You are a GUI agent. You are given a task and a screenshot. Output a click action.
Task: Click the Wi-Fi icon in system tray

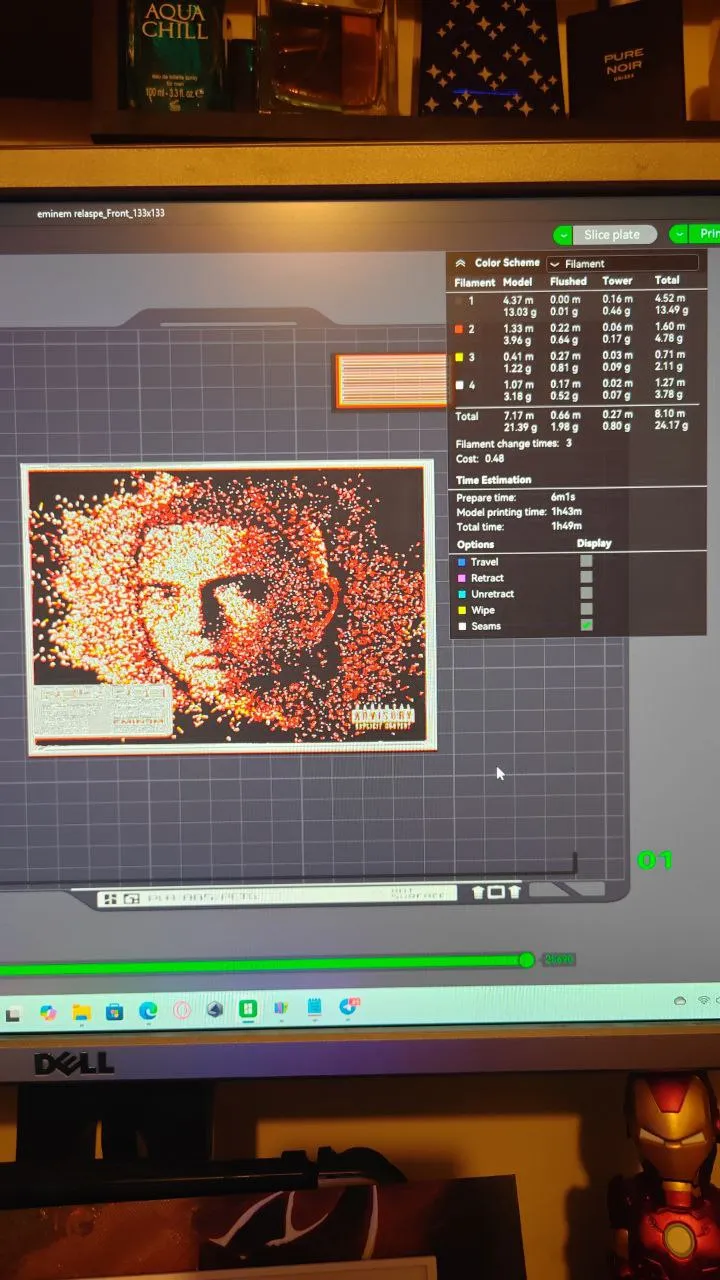pos(704,999)
